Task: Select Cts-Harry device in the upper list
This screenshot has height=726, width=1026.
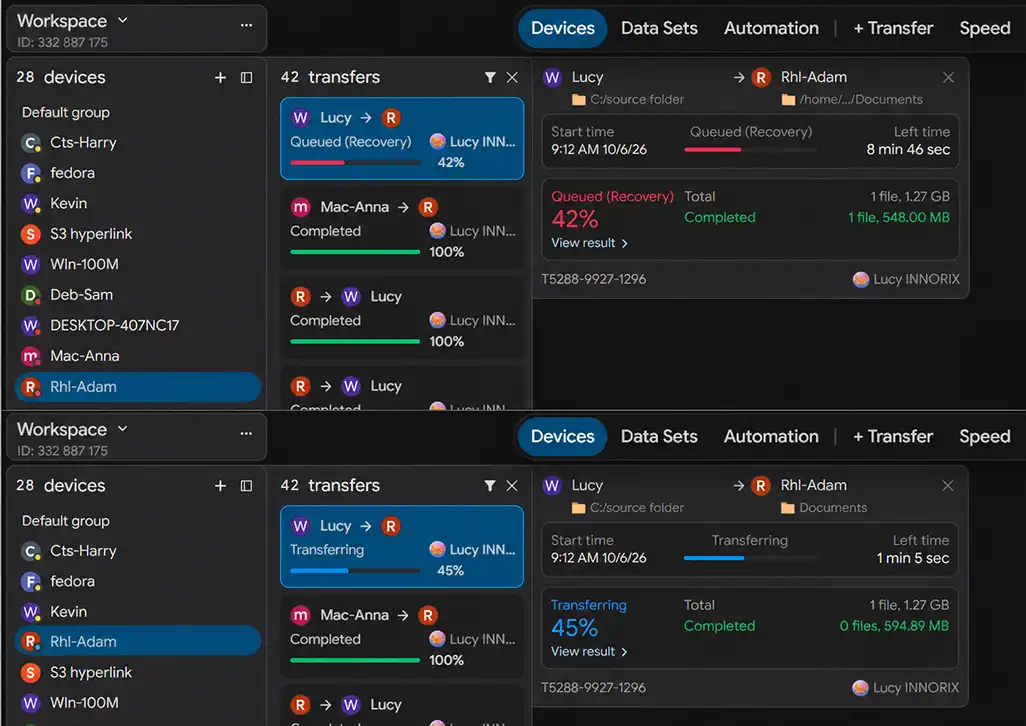Action: (x=138, y=143)
